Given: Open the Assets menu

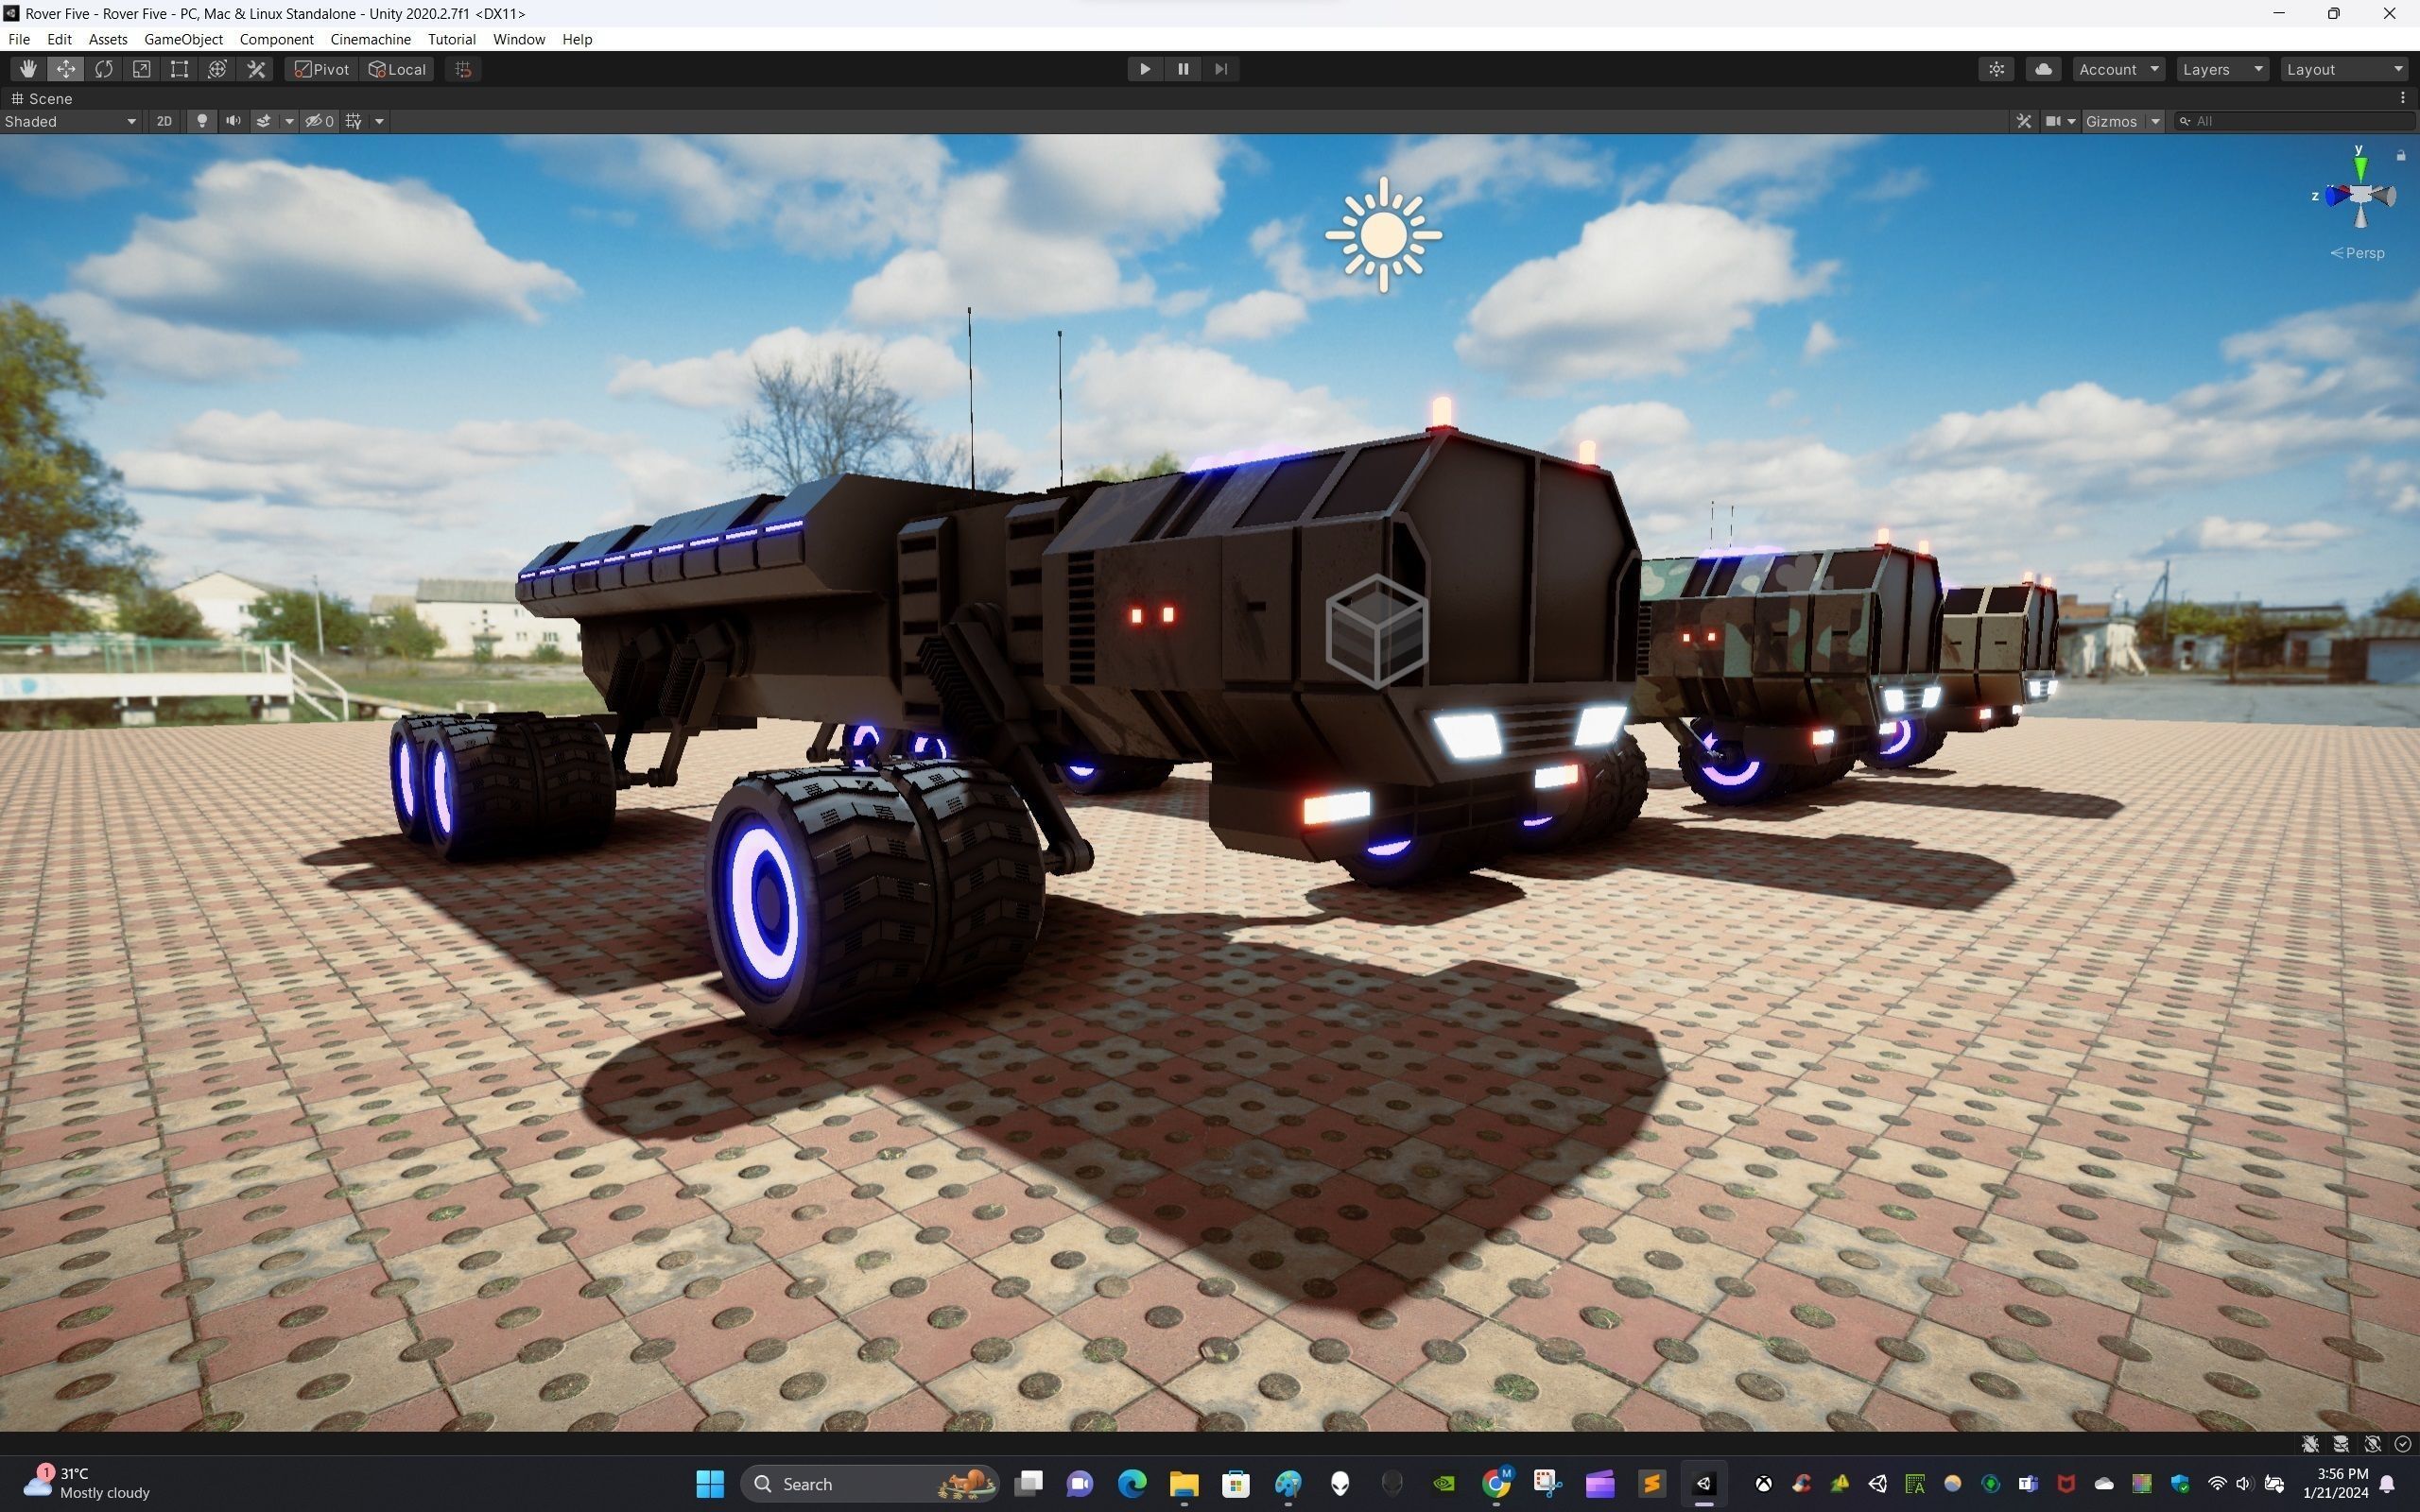Looking at the screenshot, I should pos(108,39).
